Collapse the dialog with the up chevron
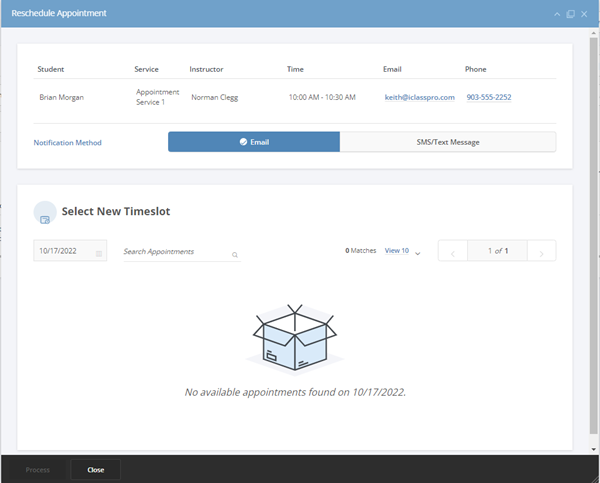The width and height of the screenshot is (600, 483). tap(557, 14)
